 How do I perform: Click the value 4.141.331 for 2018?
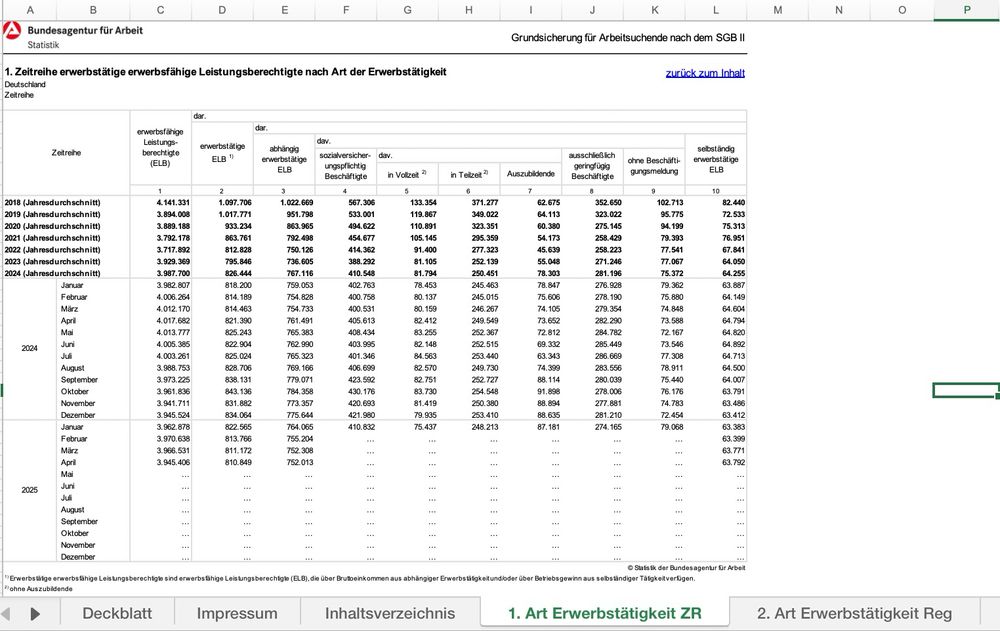(x=173, y=202)
